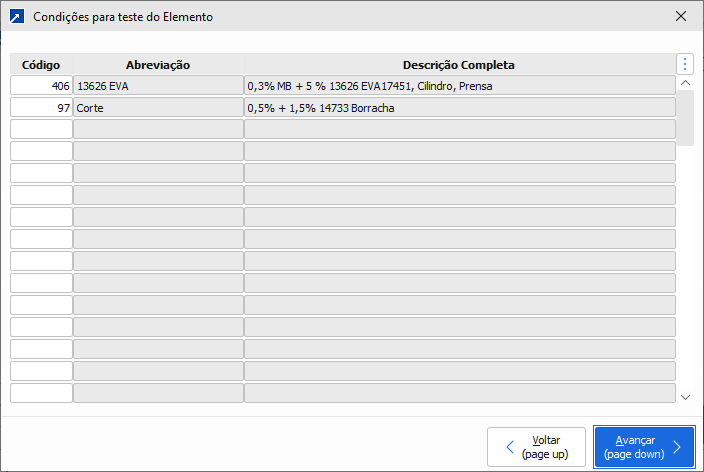Click the 13626 EVA abbreviation cell
This screenshot has width=704, height=472.
158,86
